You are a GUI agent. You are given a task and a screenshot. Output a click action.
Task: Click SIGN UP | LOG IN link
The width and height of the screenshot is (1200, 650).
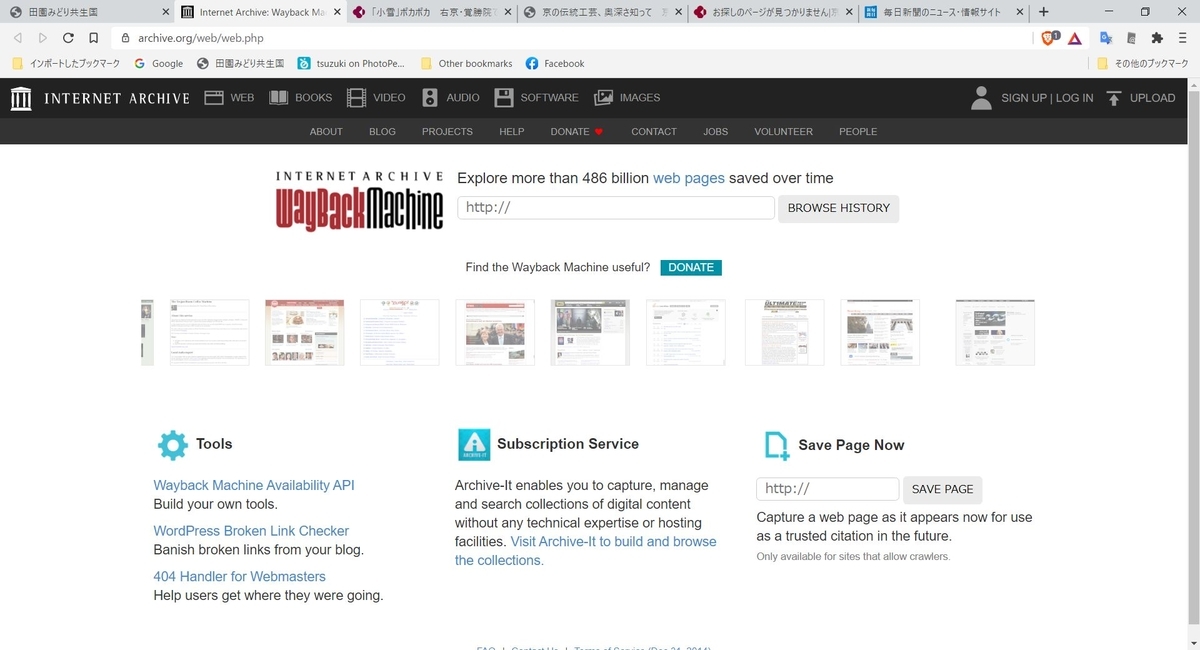[1047, 98]
